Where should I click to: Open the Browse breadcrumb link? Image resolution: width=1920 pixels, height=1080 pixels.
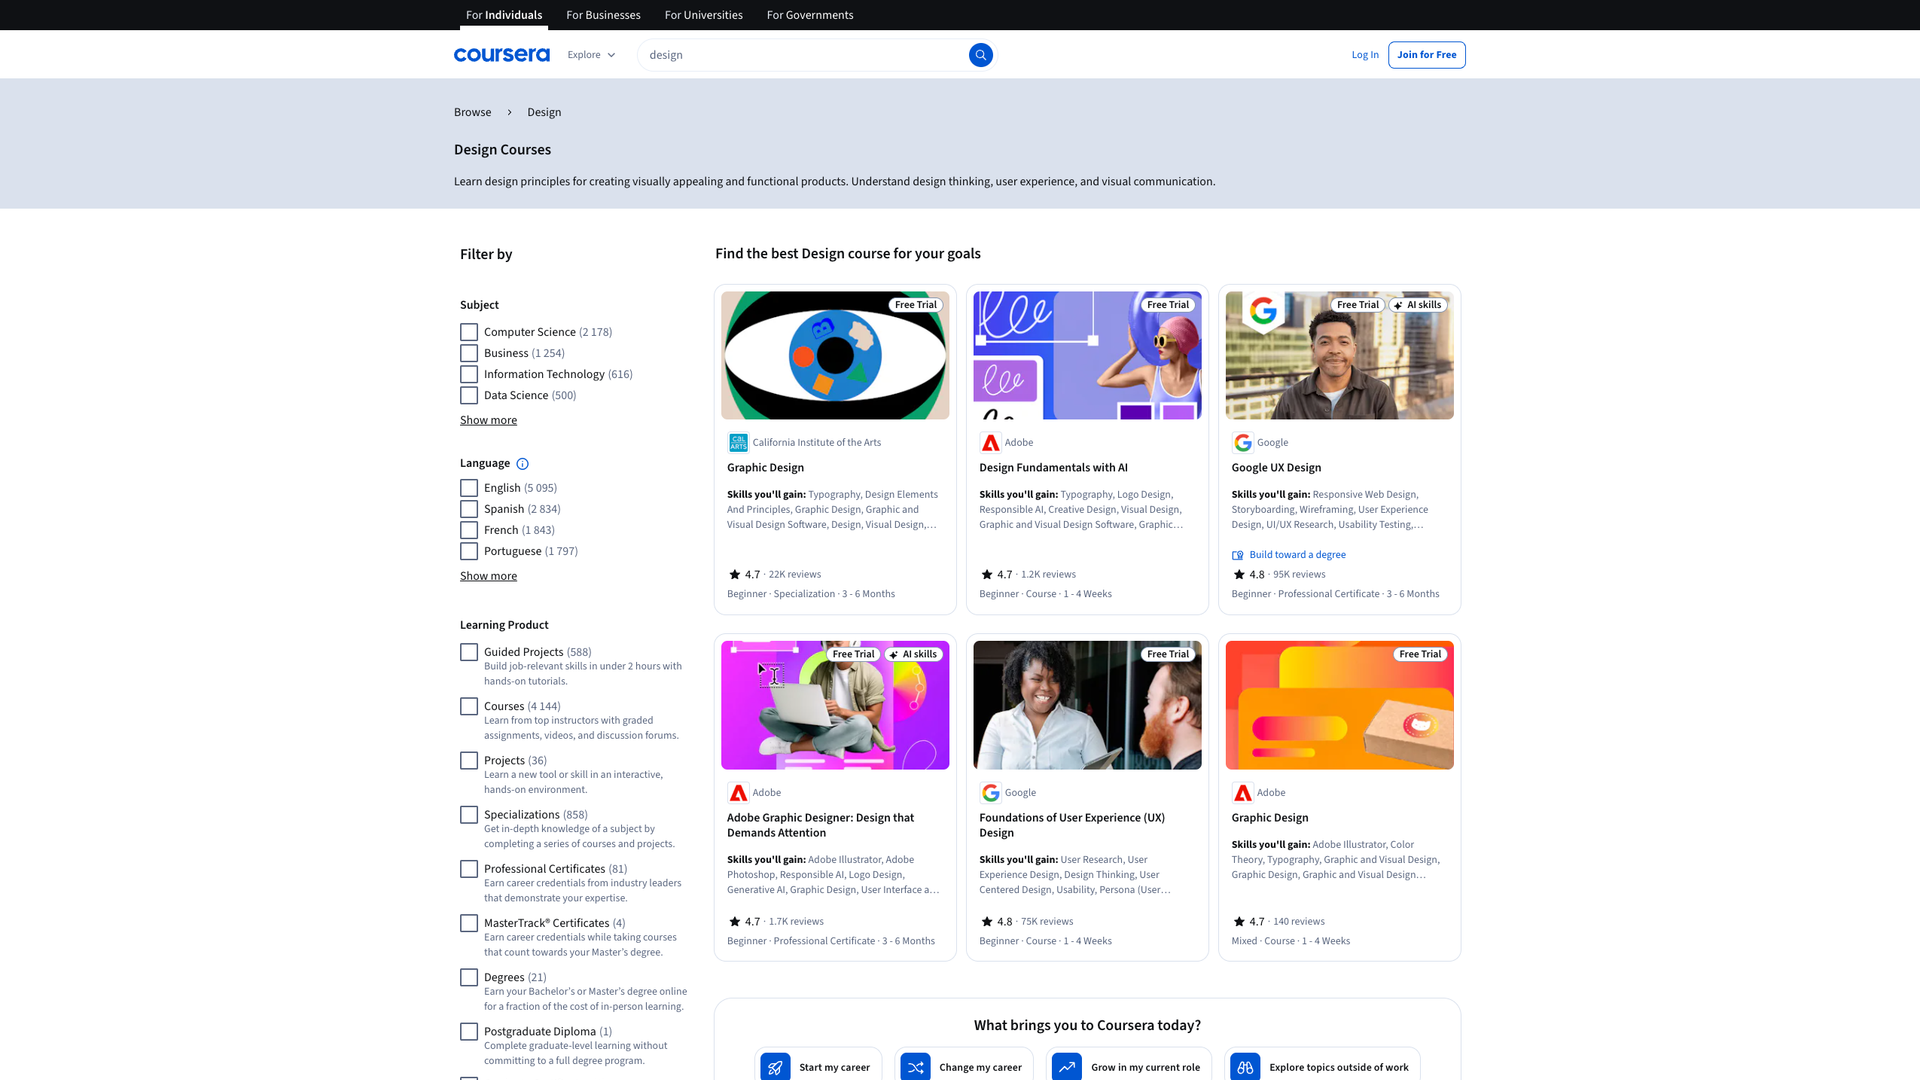[x=472, y=112]
